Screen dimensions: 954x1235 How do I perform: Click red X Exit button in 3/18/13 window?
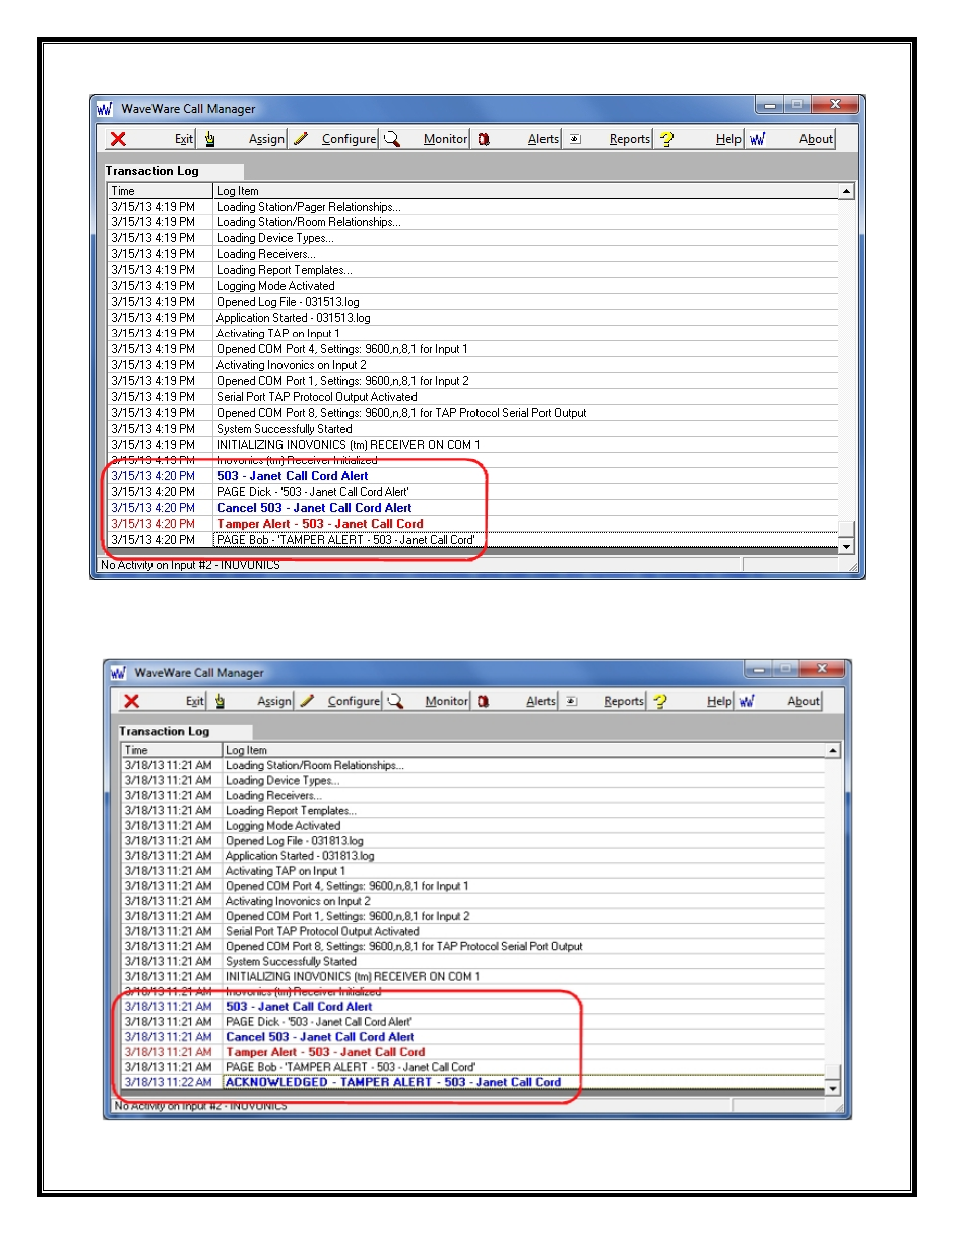pos(163,701)
